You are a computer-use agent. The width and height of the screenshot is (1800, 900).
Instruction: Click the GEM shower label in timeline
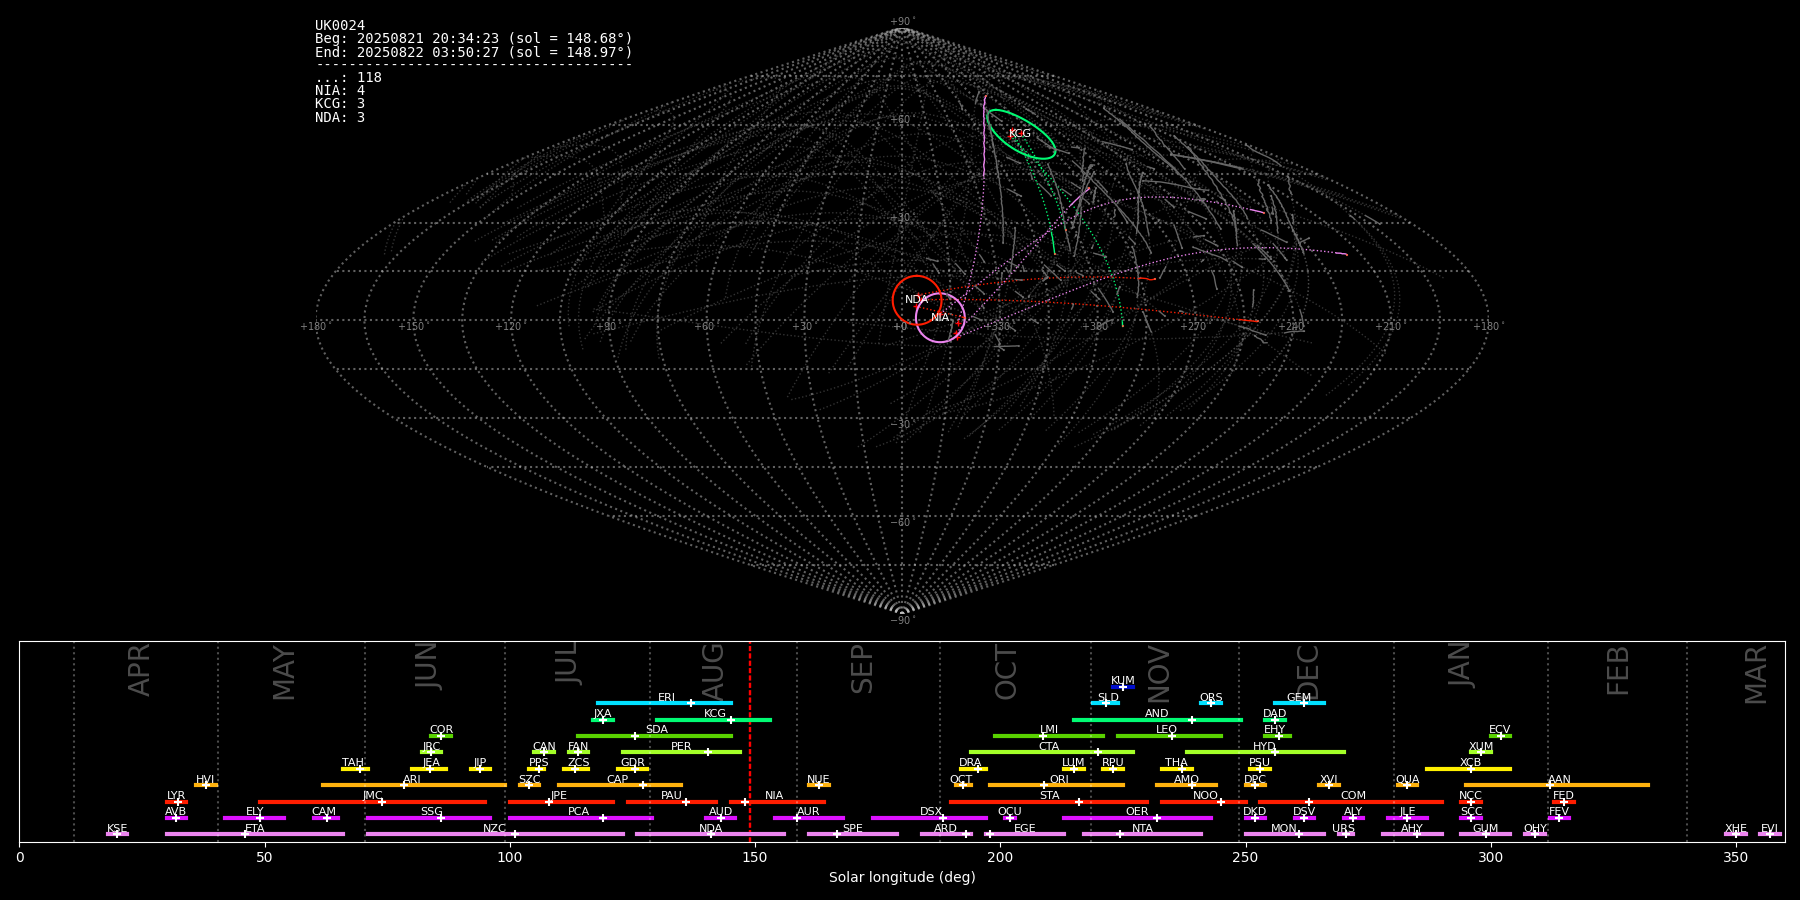(1299, 698)
